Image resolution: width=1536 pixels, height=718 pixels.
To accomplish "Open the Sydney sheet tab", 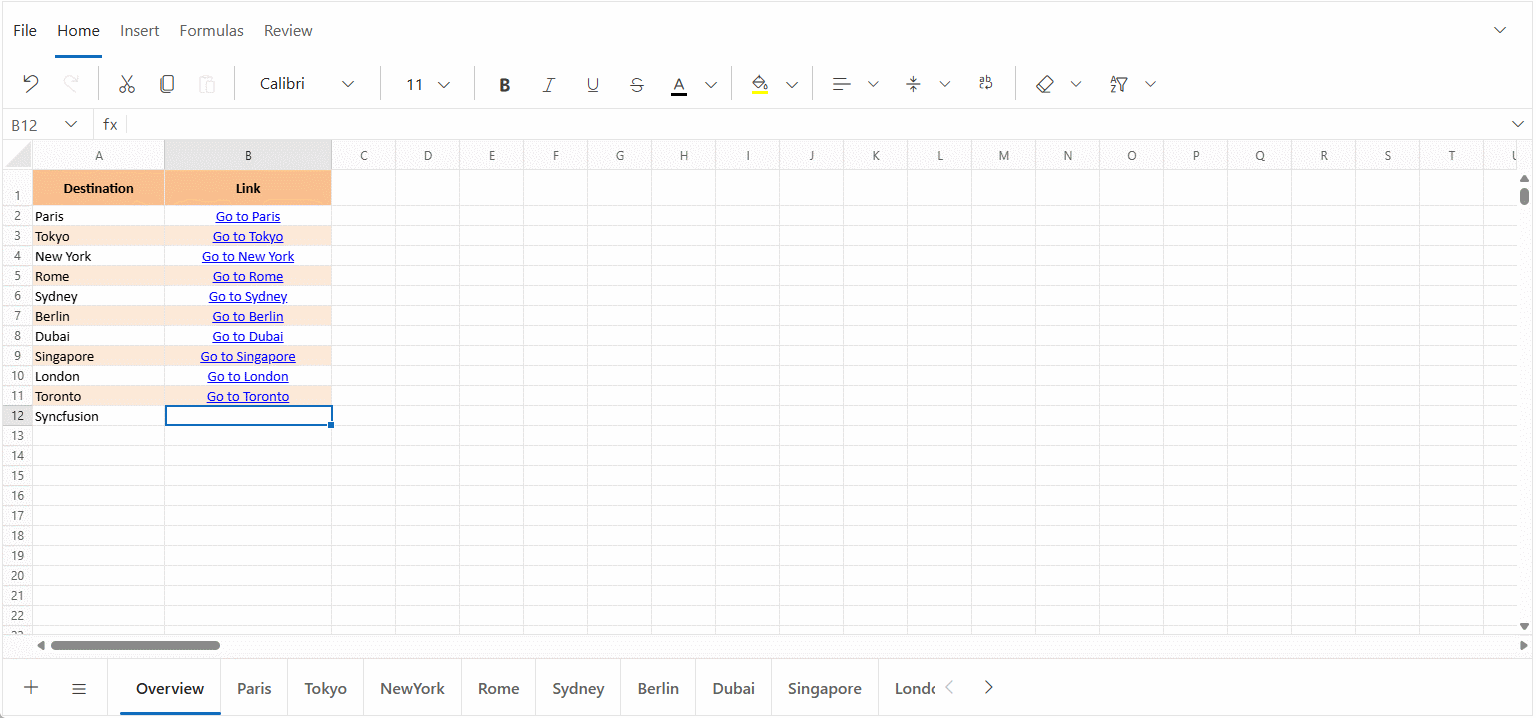I will pos(578,688).
